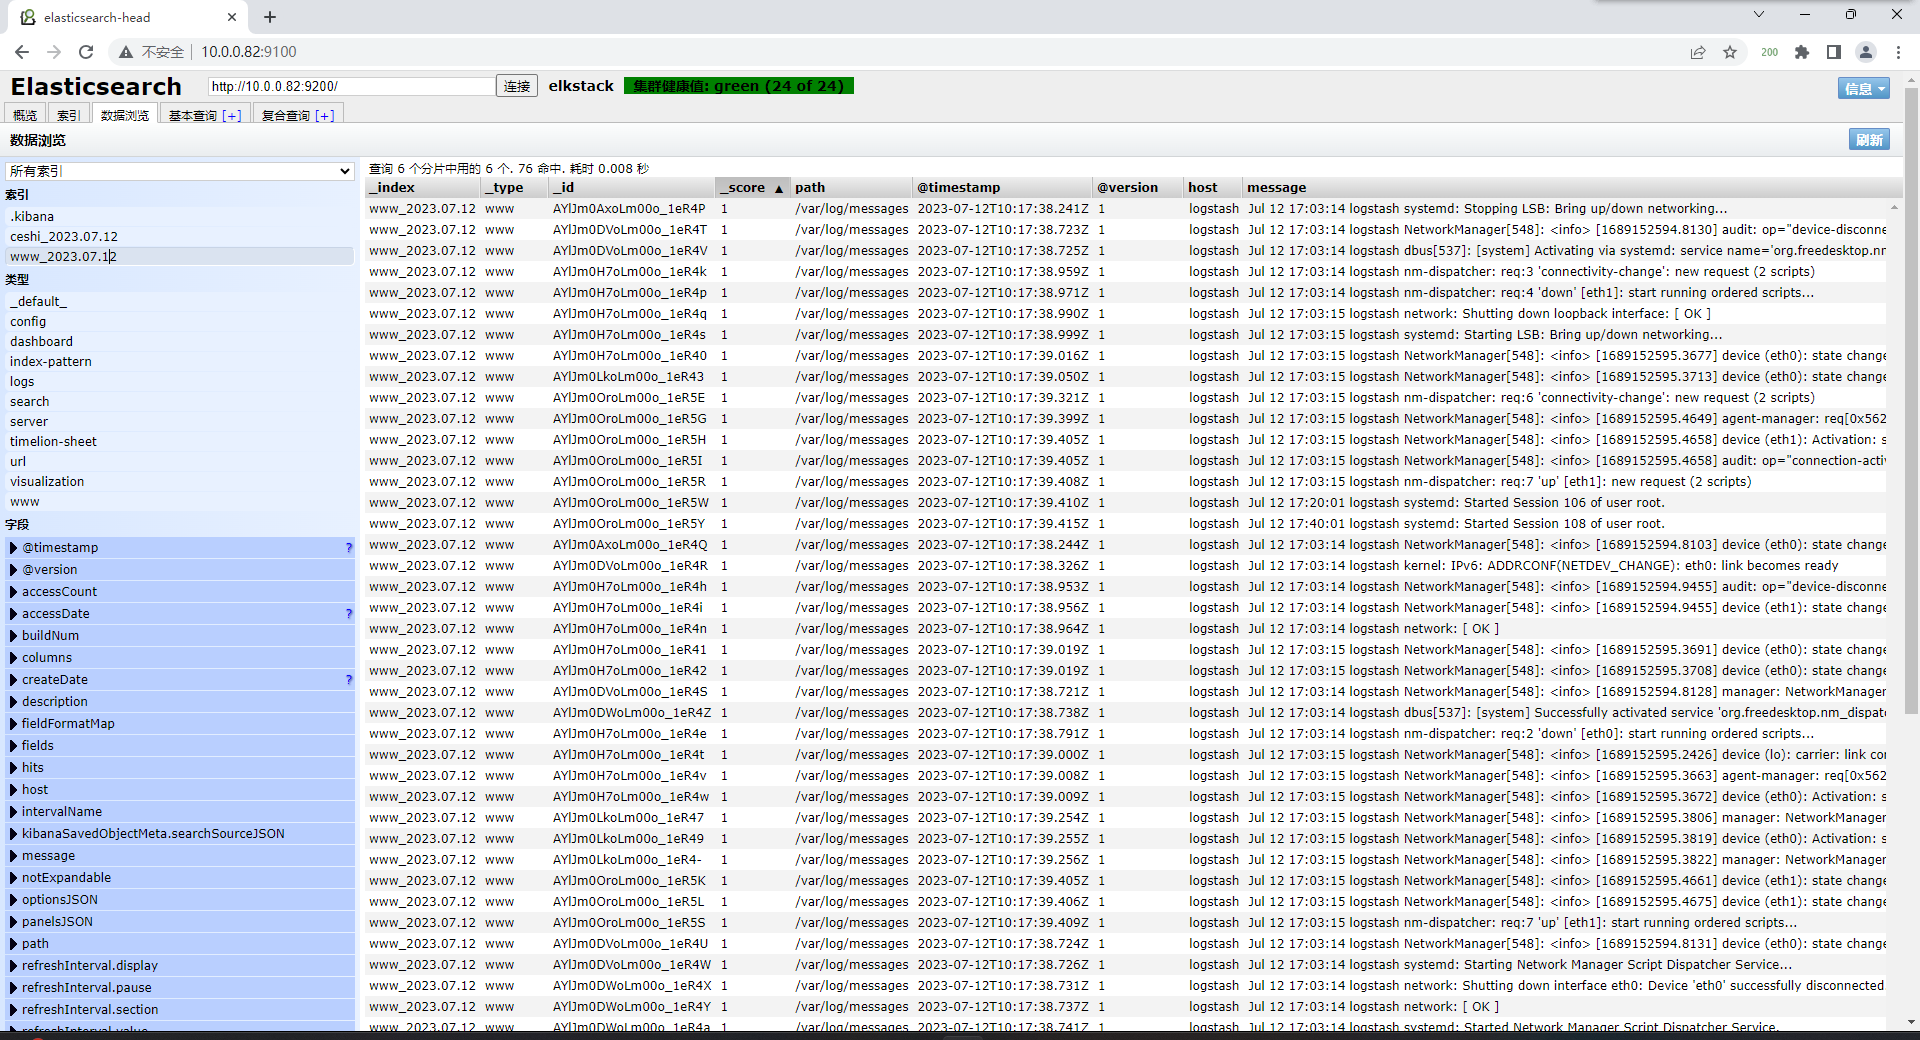Sort results by the @timestamp column header
The height and width of the screenshot is (1040, 1920).
point(1003,187)
